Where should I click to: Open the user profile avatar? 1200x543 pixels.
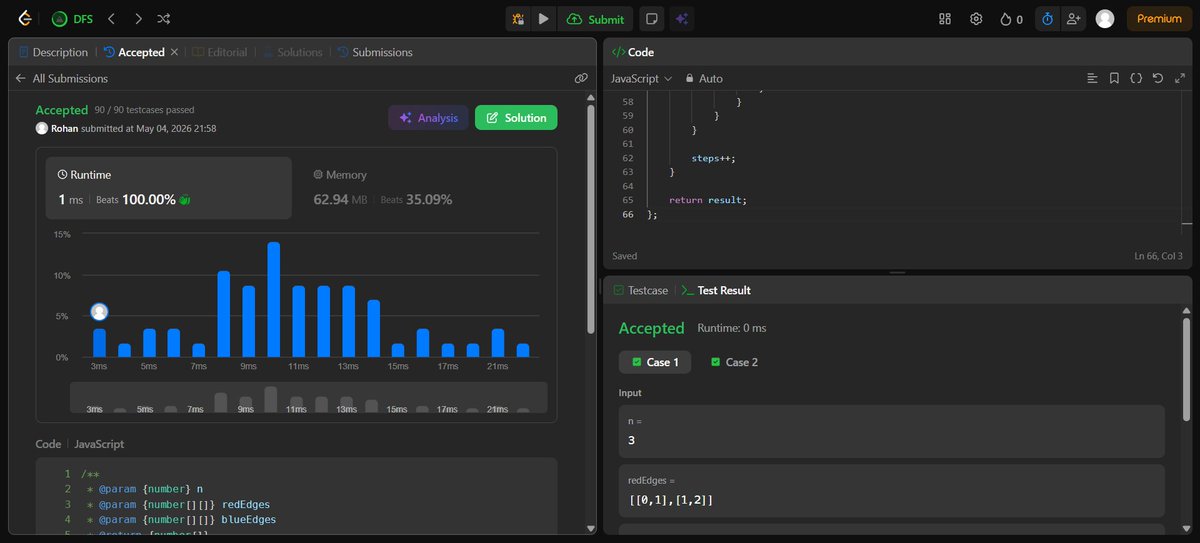point(1105,18)
